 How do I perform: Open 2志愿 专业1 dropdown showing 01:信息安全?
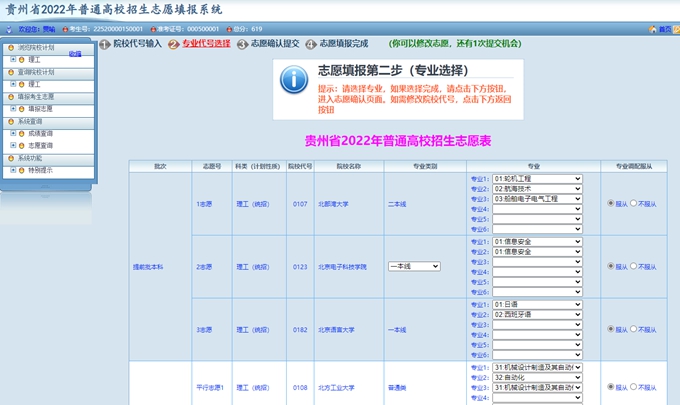(537, 242)
